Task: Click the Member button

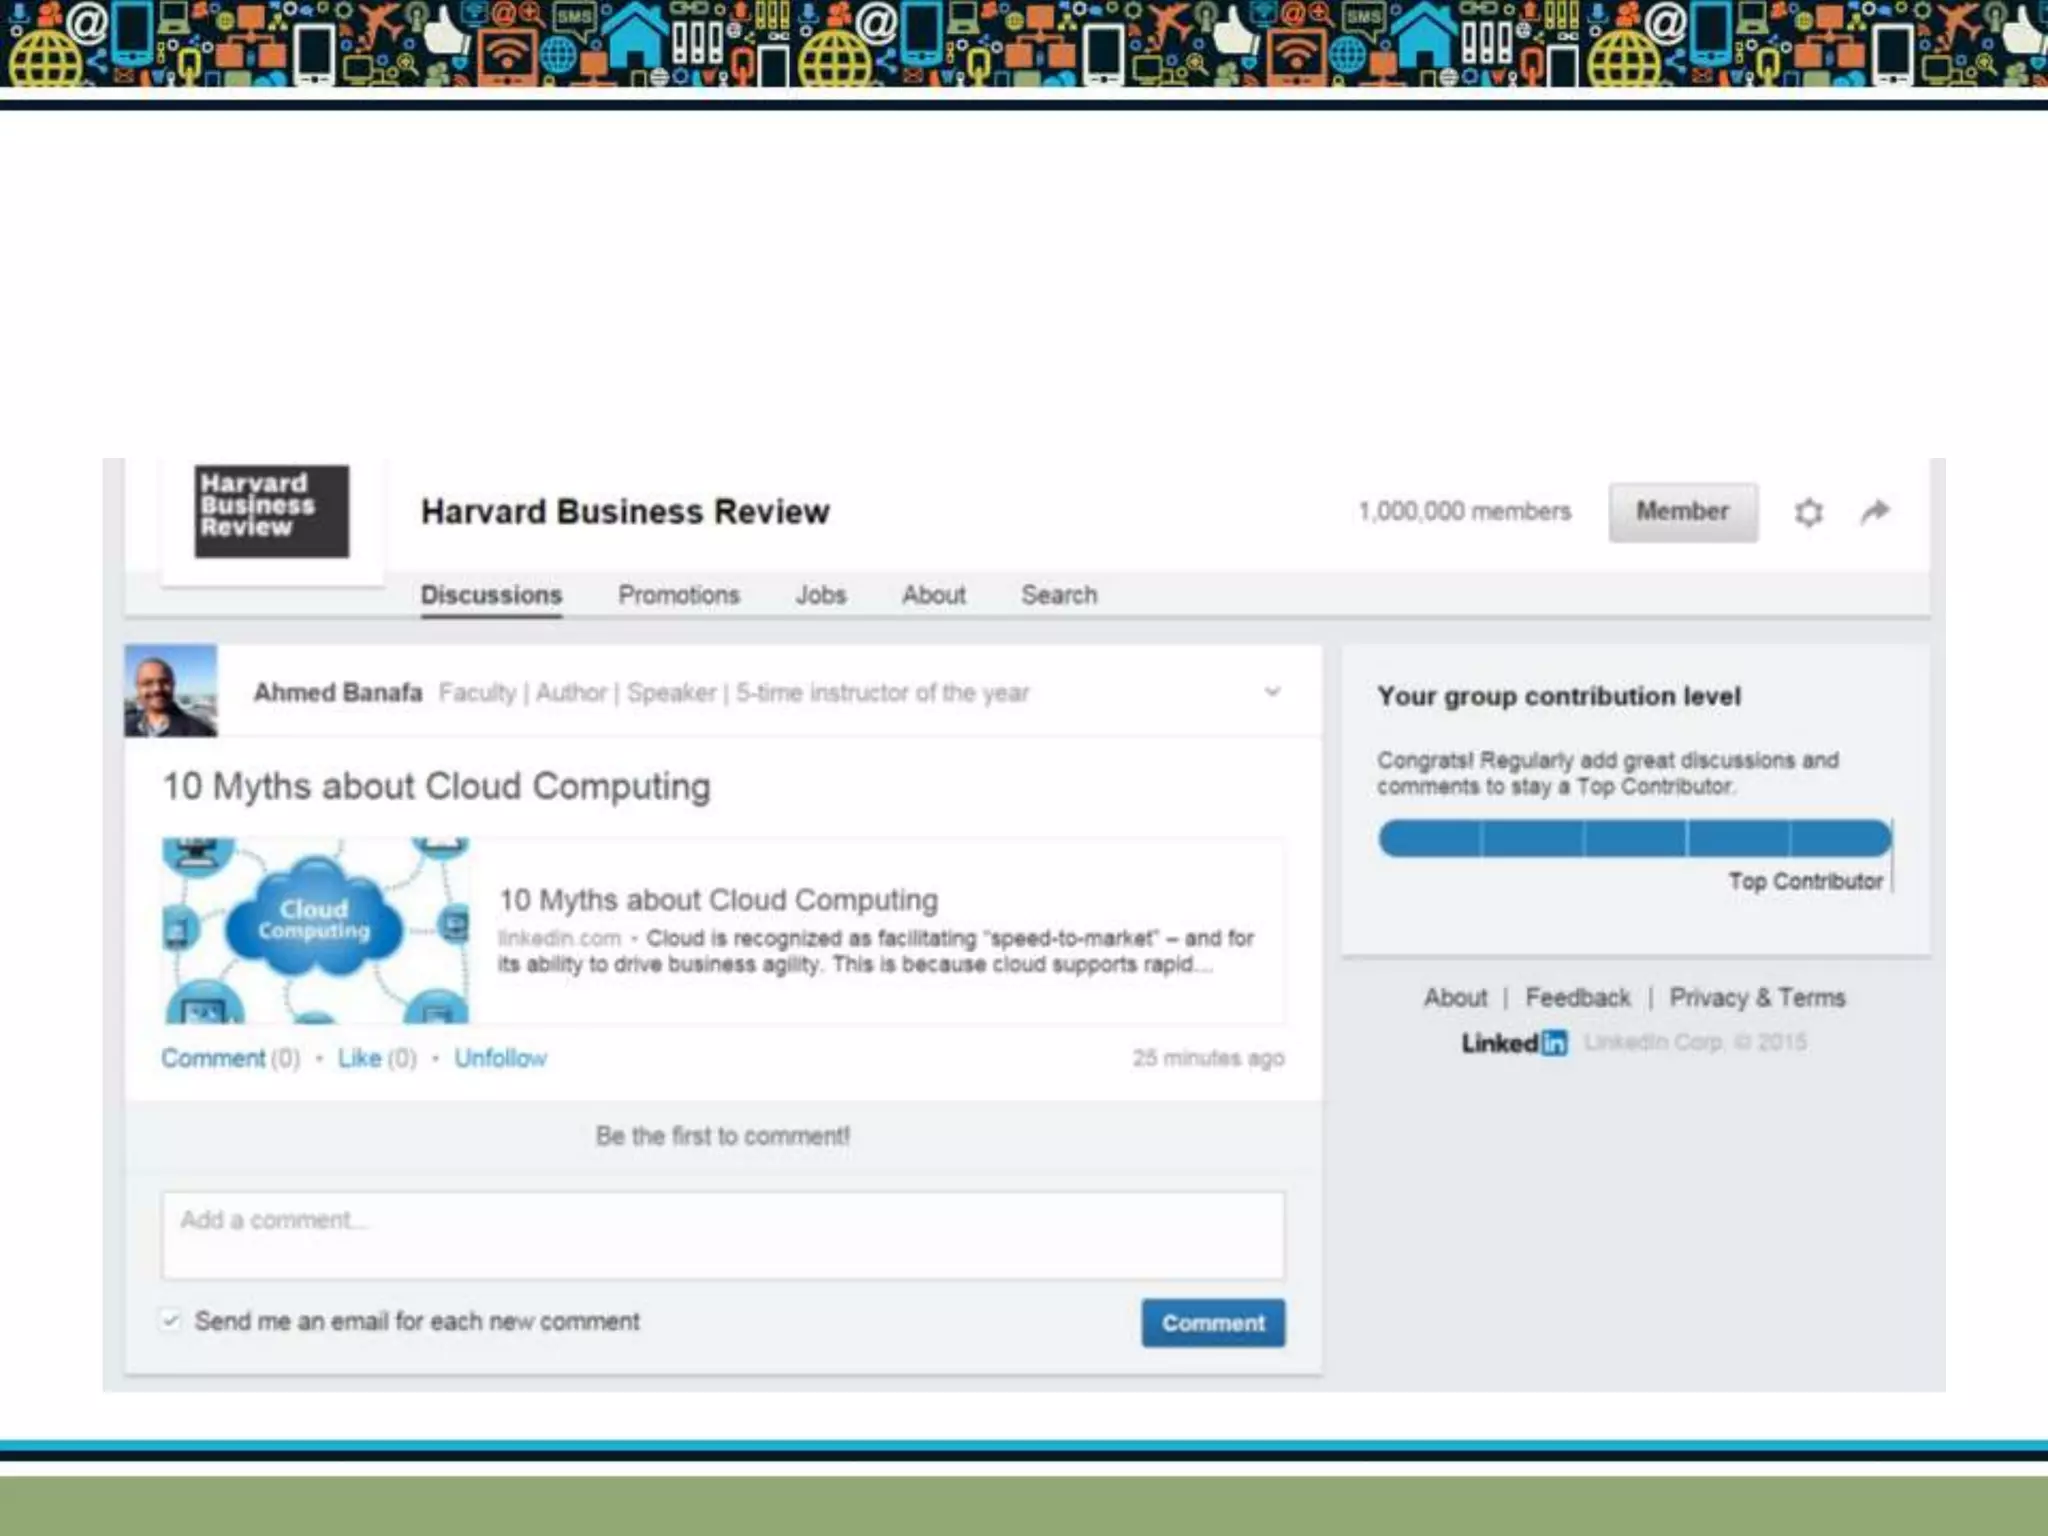Action: tap(1682, 512)
